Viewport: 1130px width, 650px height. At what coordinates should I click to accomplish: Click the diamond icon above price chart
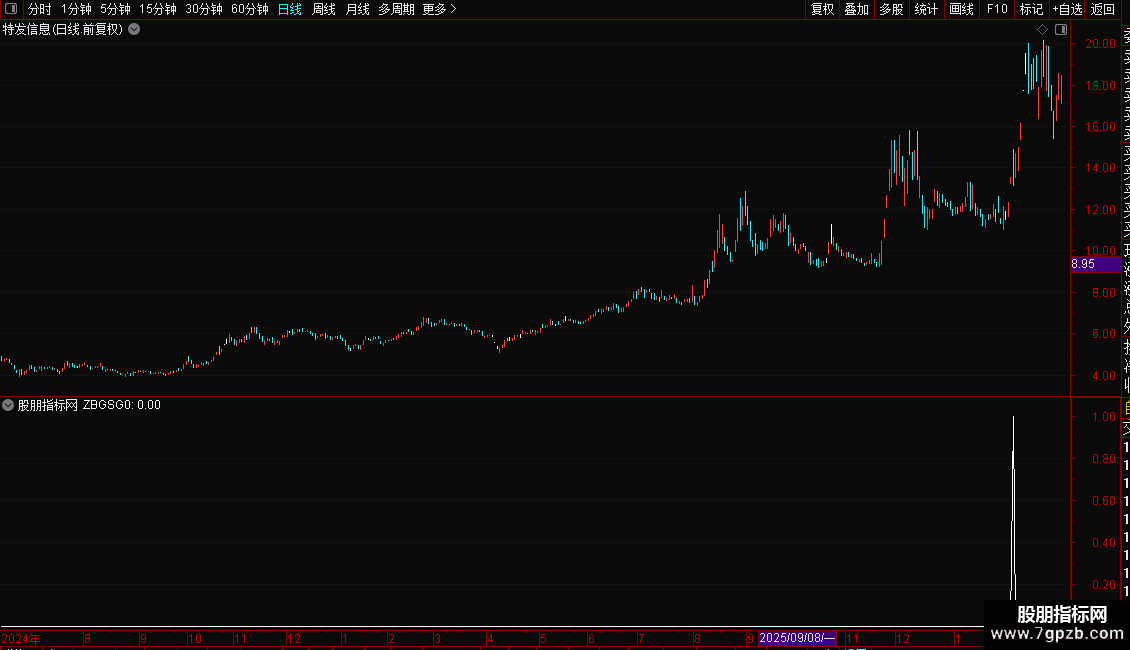pyautogui.click(x=1042, y=30)
